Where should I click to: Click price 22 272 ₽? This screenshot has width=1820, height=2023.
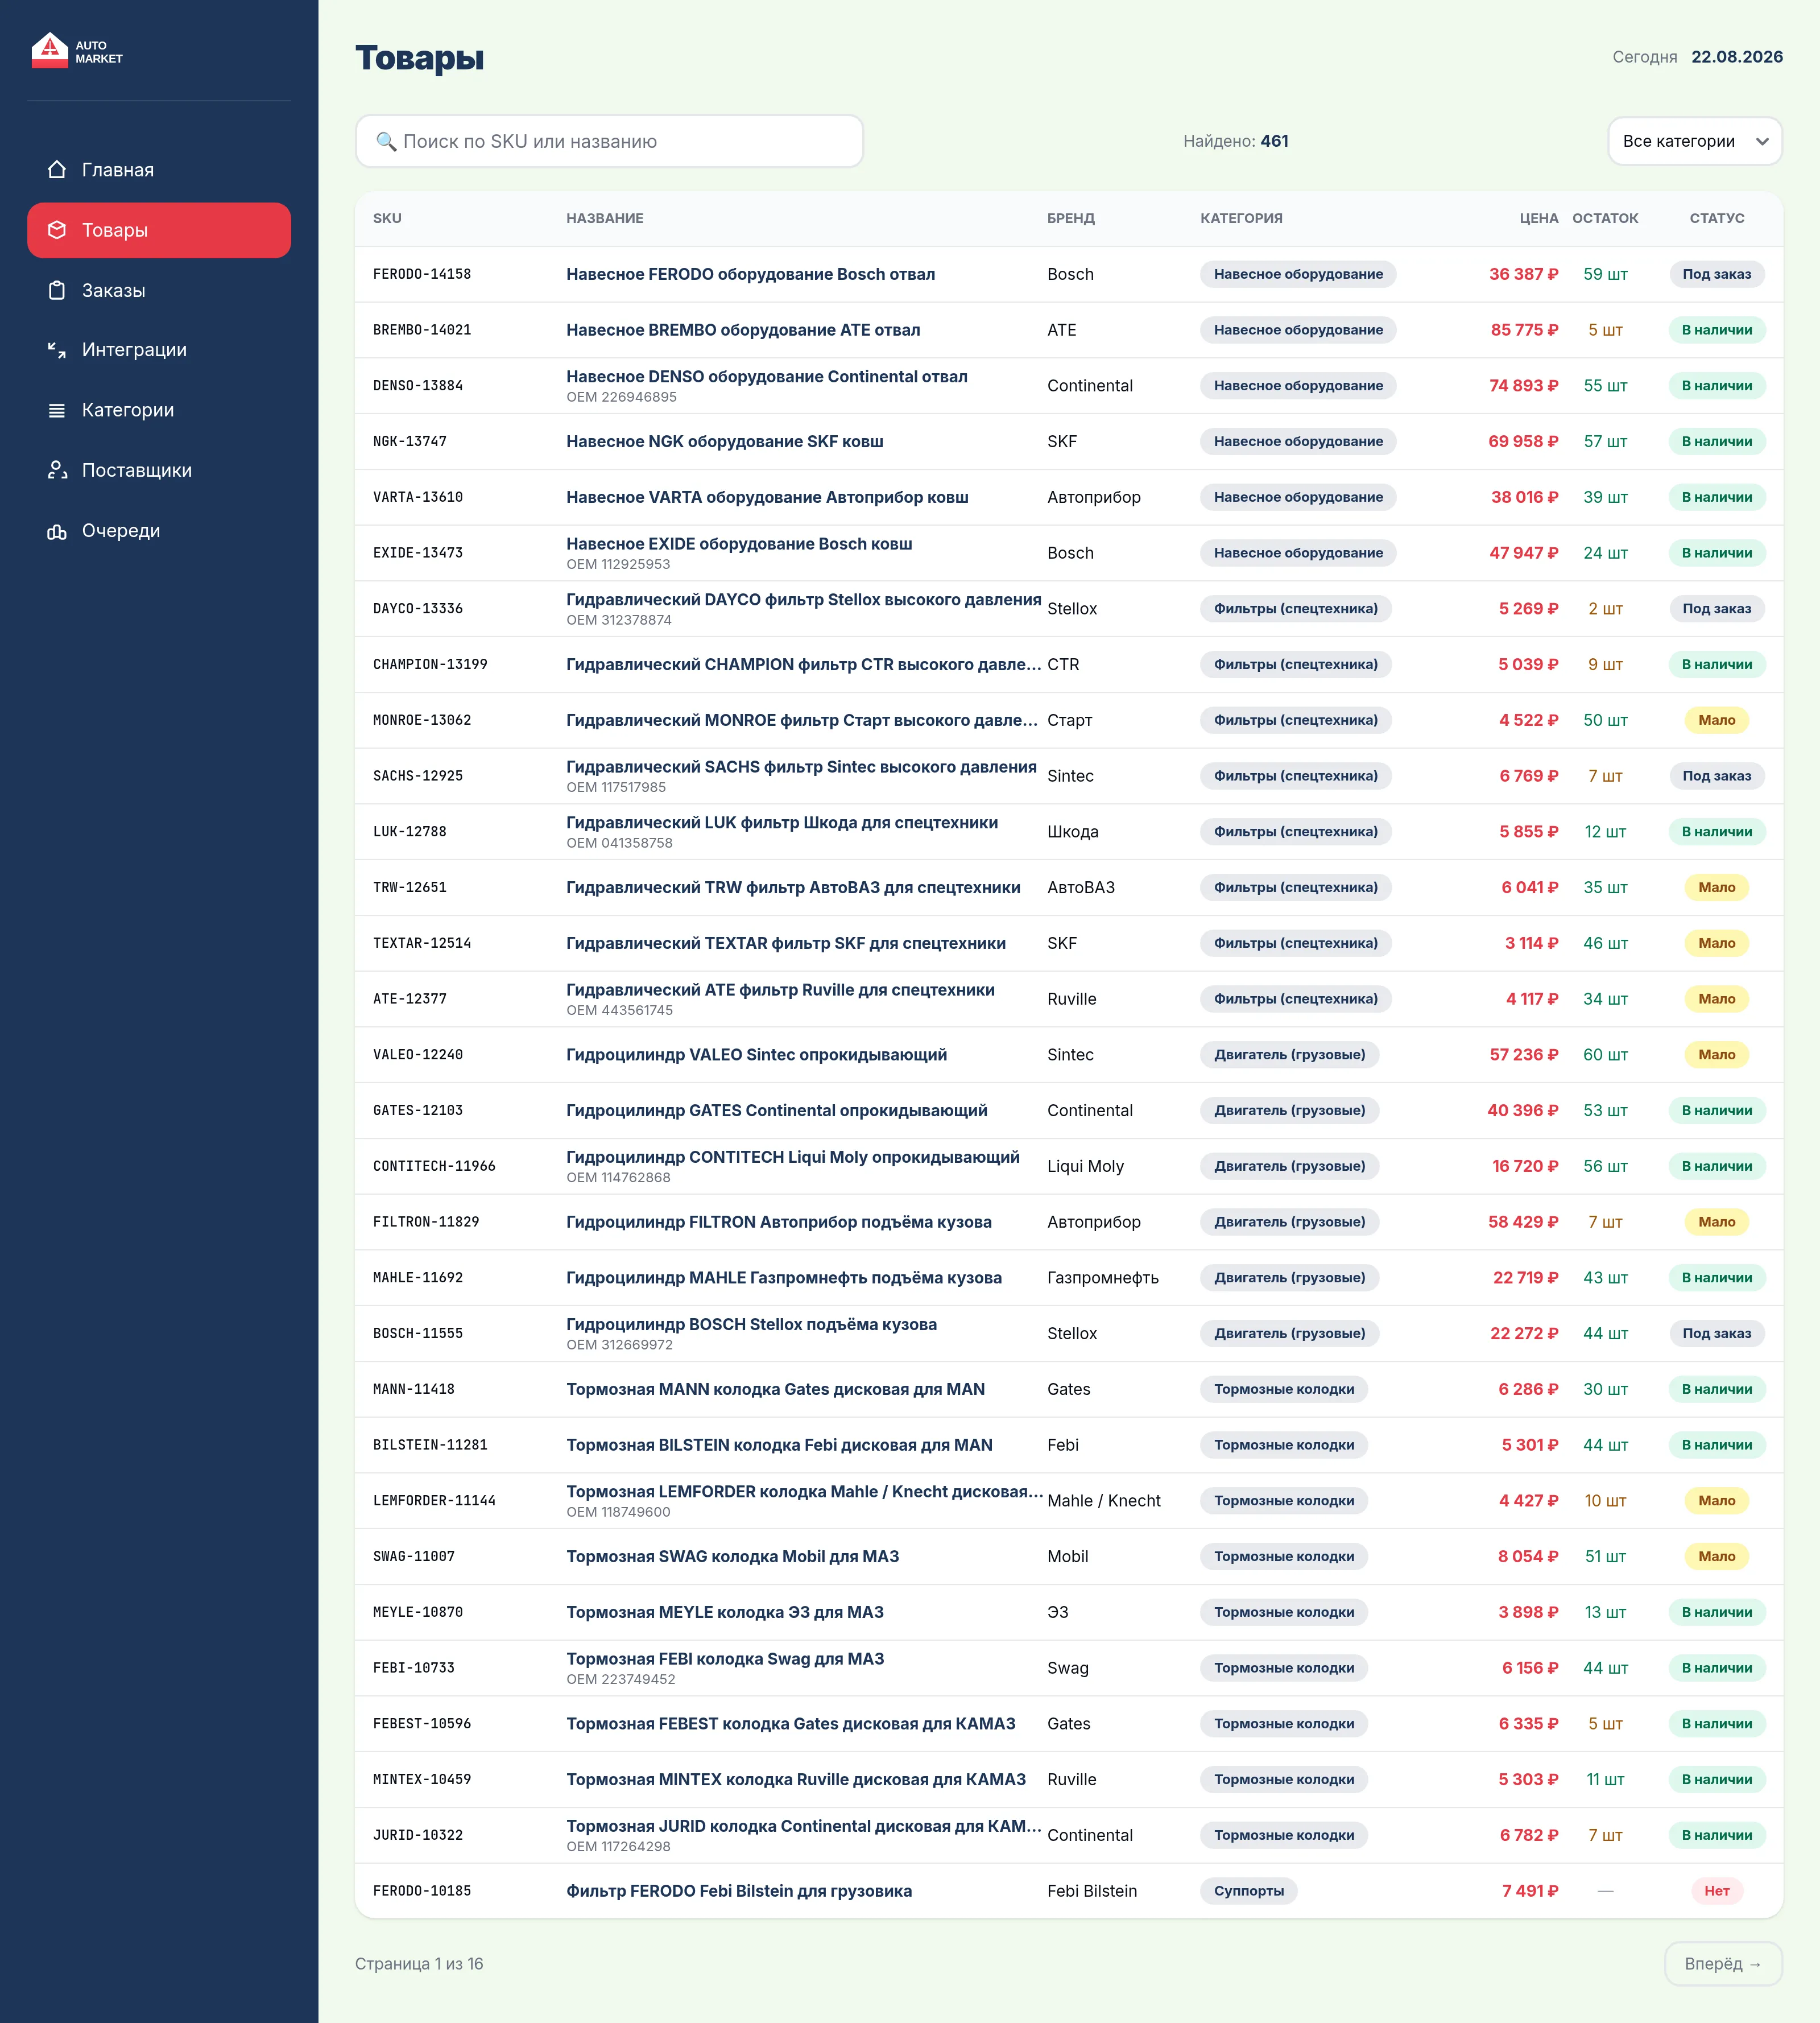point(1524,1334)
